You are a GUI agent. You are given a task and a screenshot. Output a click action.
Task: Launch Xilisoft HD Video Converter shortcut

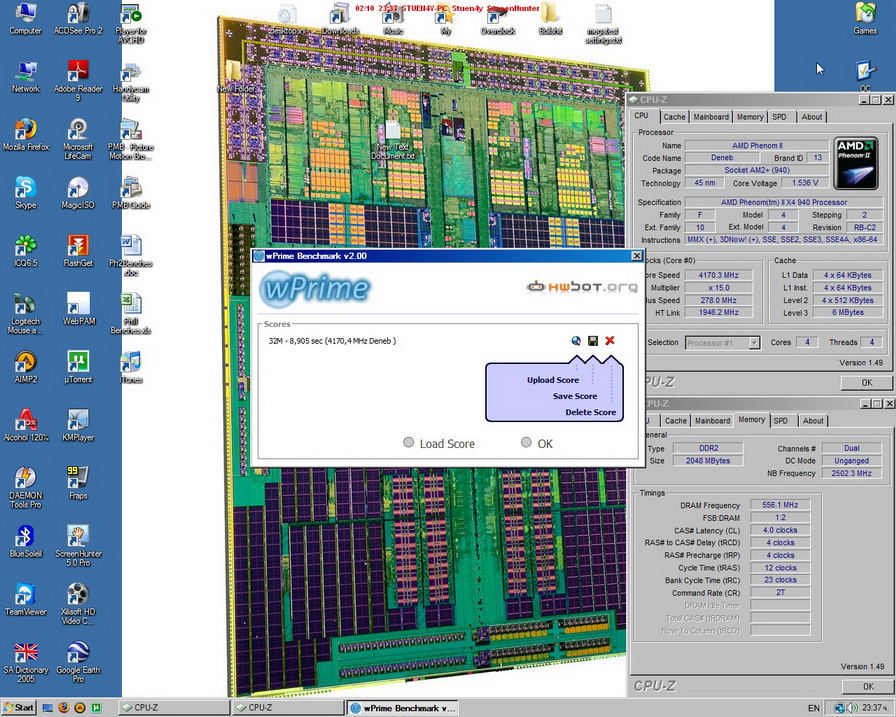coord(78,603)
